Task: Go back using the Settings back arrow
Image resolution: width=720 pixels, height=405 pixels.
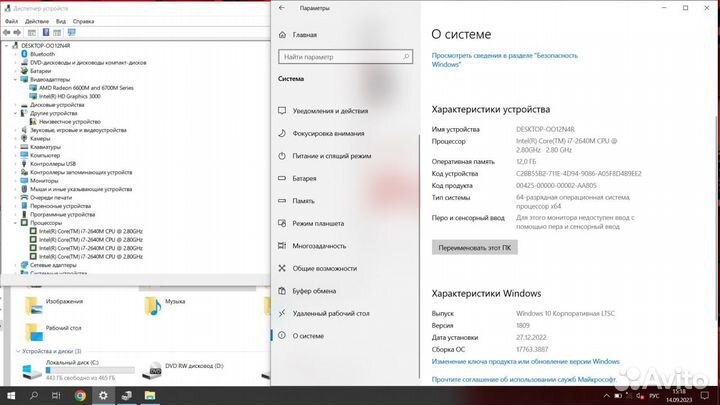Action: pyautogui.click(x=281, y=8)
